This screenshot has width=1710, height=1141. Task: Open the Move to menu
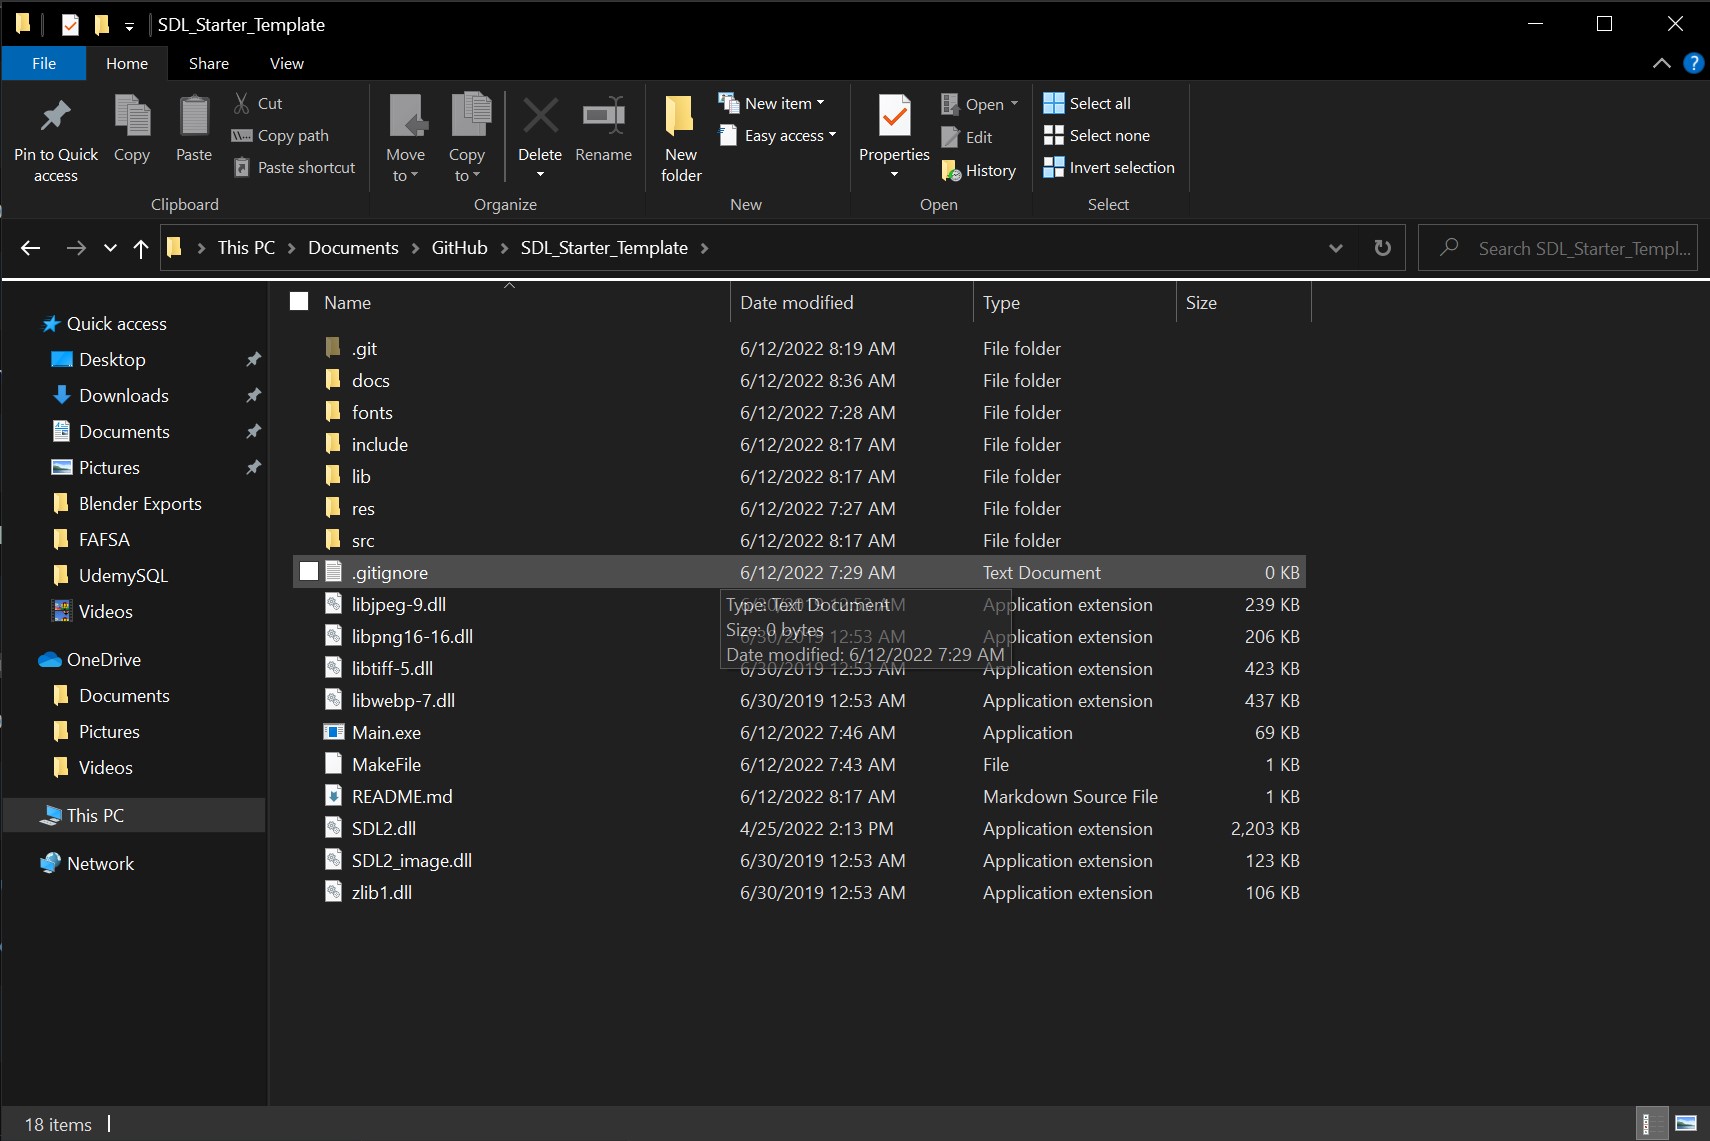(x=406, y=138)
